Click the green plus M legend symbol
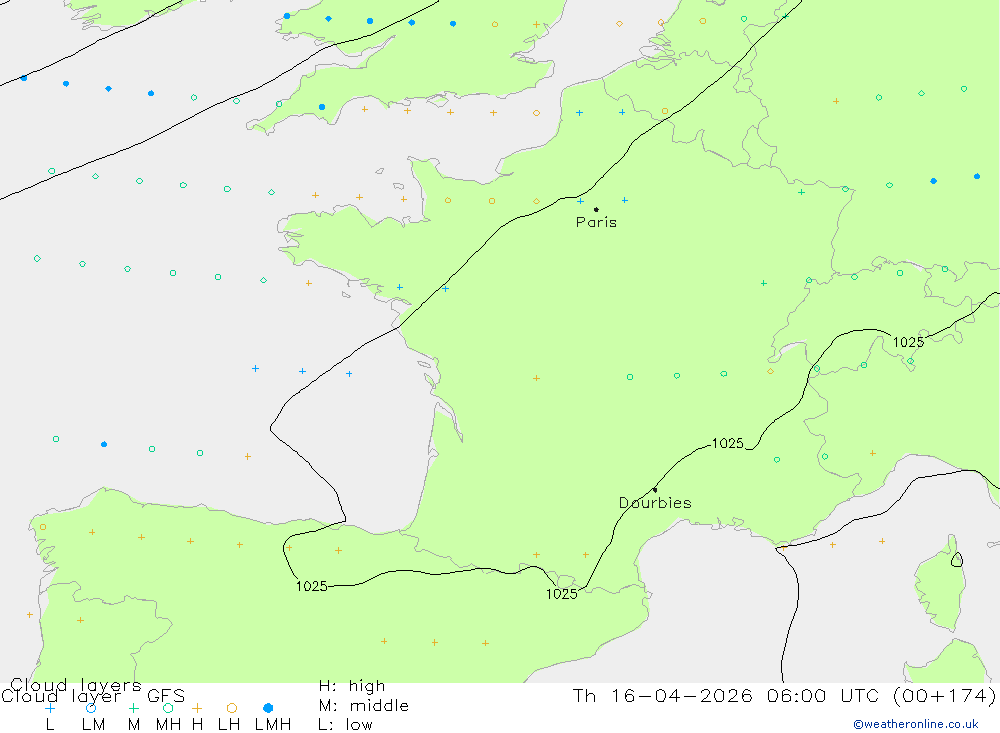The height and width of the screenshot is (733, 1000). coord(133,708)
